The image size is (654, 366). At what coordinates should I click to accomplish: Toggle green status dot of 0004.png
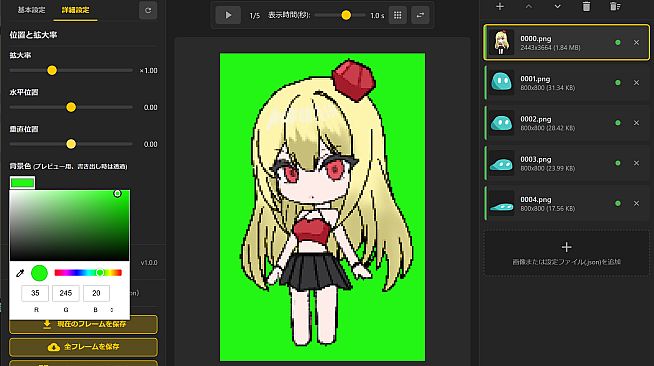pos(618,203)
